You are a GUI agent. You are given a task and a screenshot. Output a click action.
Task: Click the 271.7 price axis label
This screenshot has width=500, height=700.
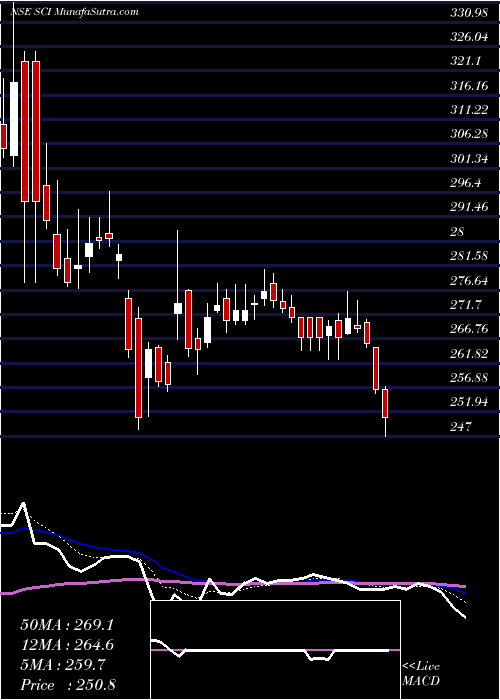coord(466,305)
